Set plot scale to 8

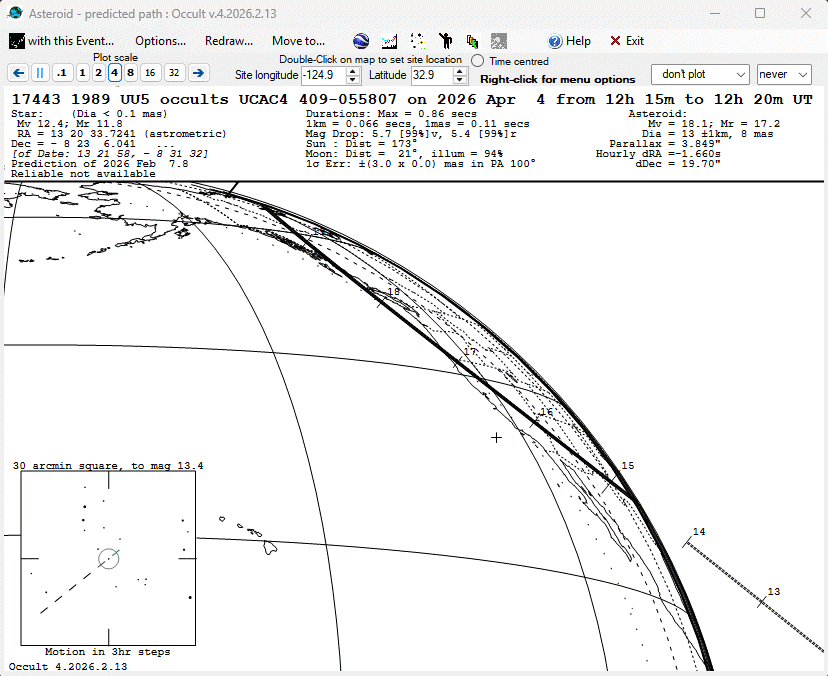click(x=130, y=72)
